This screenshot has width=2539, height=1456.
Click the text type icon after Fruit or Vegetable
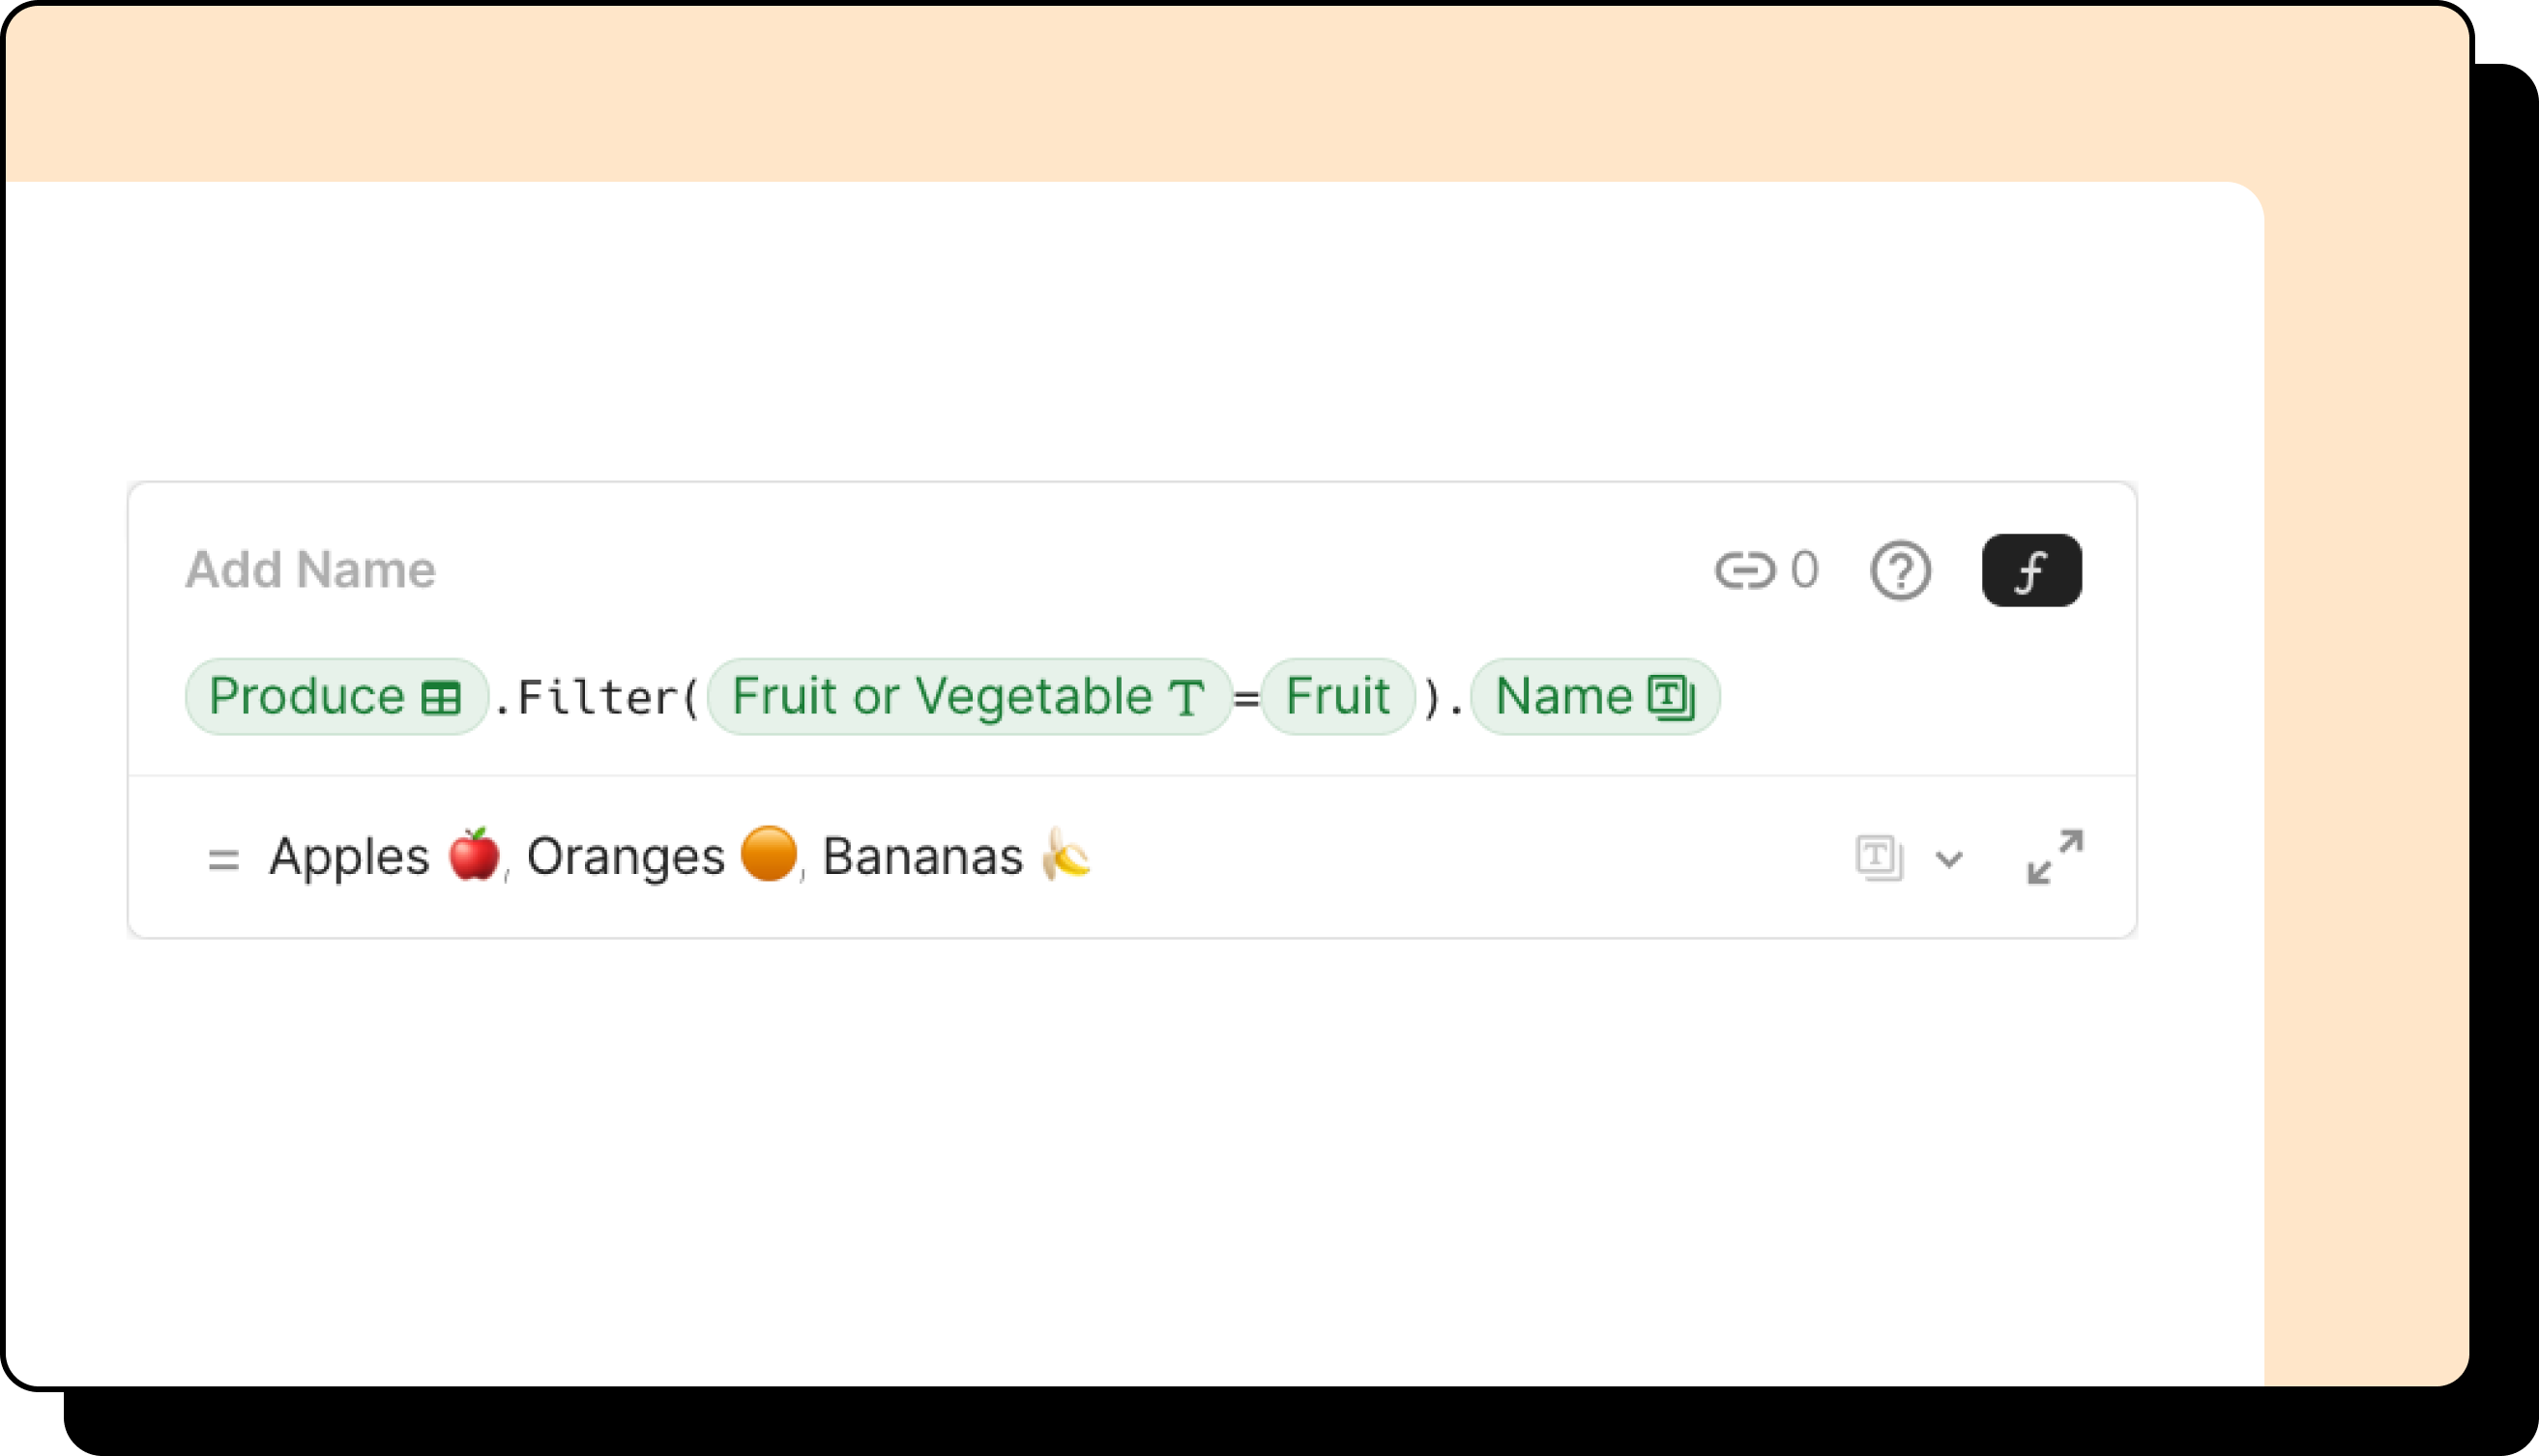(x=1186, y=698)
